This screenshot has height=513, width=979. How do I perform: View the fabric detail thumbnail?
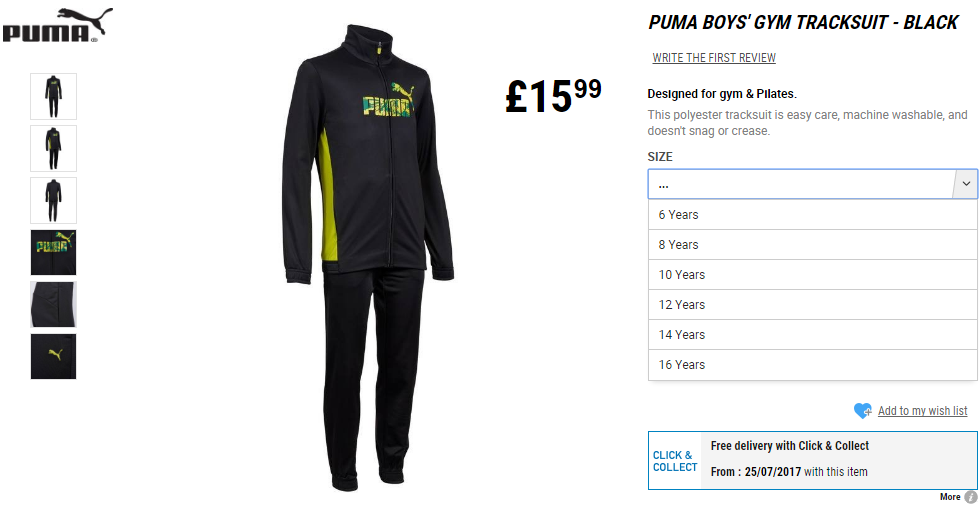pos(54,305)
